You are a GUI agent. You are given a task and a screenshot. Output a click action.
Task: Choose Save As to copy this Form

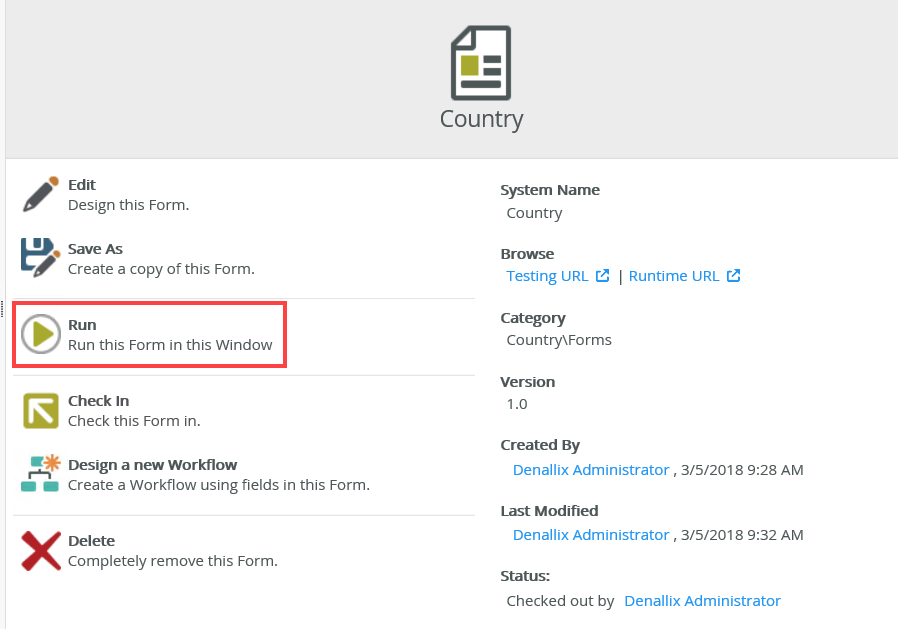(x=95, y=249)
